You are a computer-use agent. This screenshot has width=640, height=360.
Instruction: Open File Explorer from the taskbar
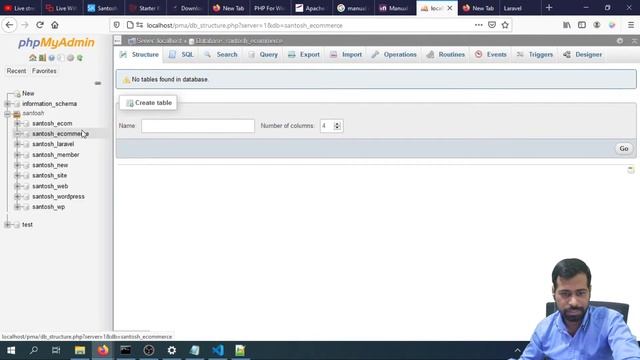[80, 350]
